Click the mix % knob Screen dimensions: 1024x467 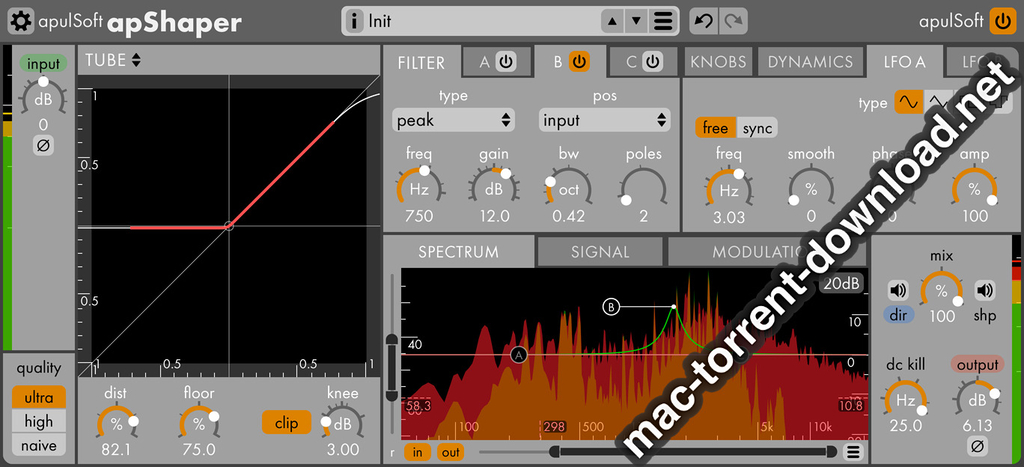point(941,290)
